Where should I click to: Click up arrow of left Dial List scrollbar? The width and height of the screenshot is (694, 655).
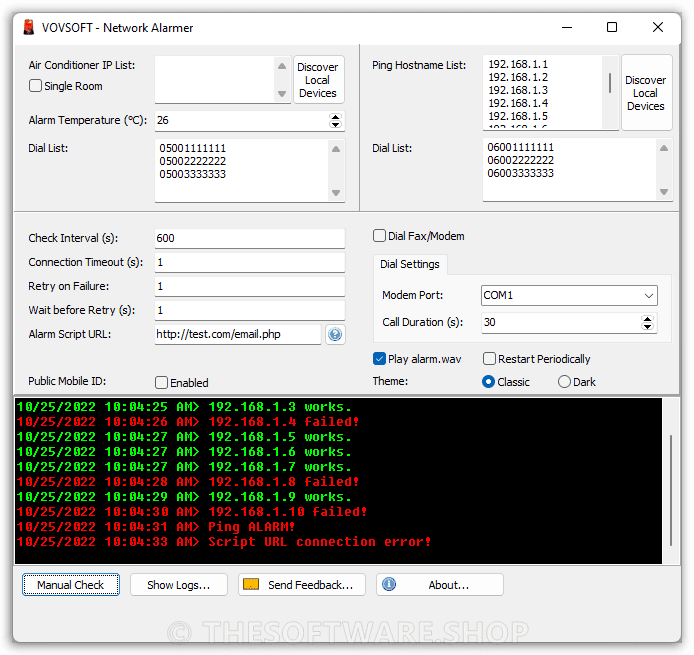click(x=336, y=149)
